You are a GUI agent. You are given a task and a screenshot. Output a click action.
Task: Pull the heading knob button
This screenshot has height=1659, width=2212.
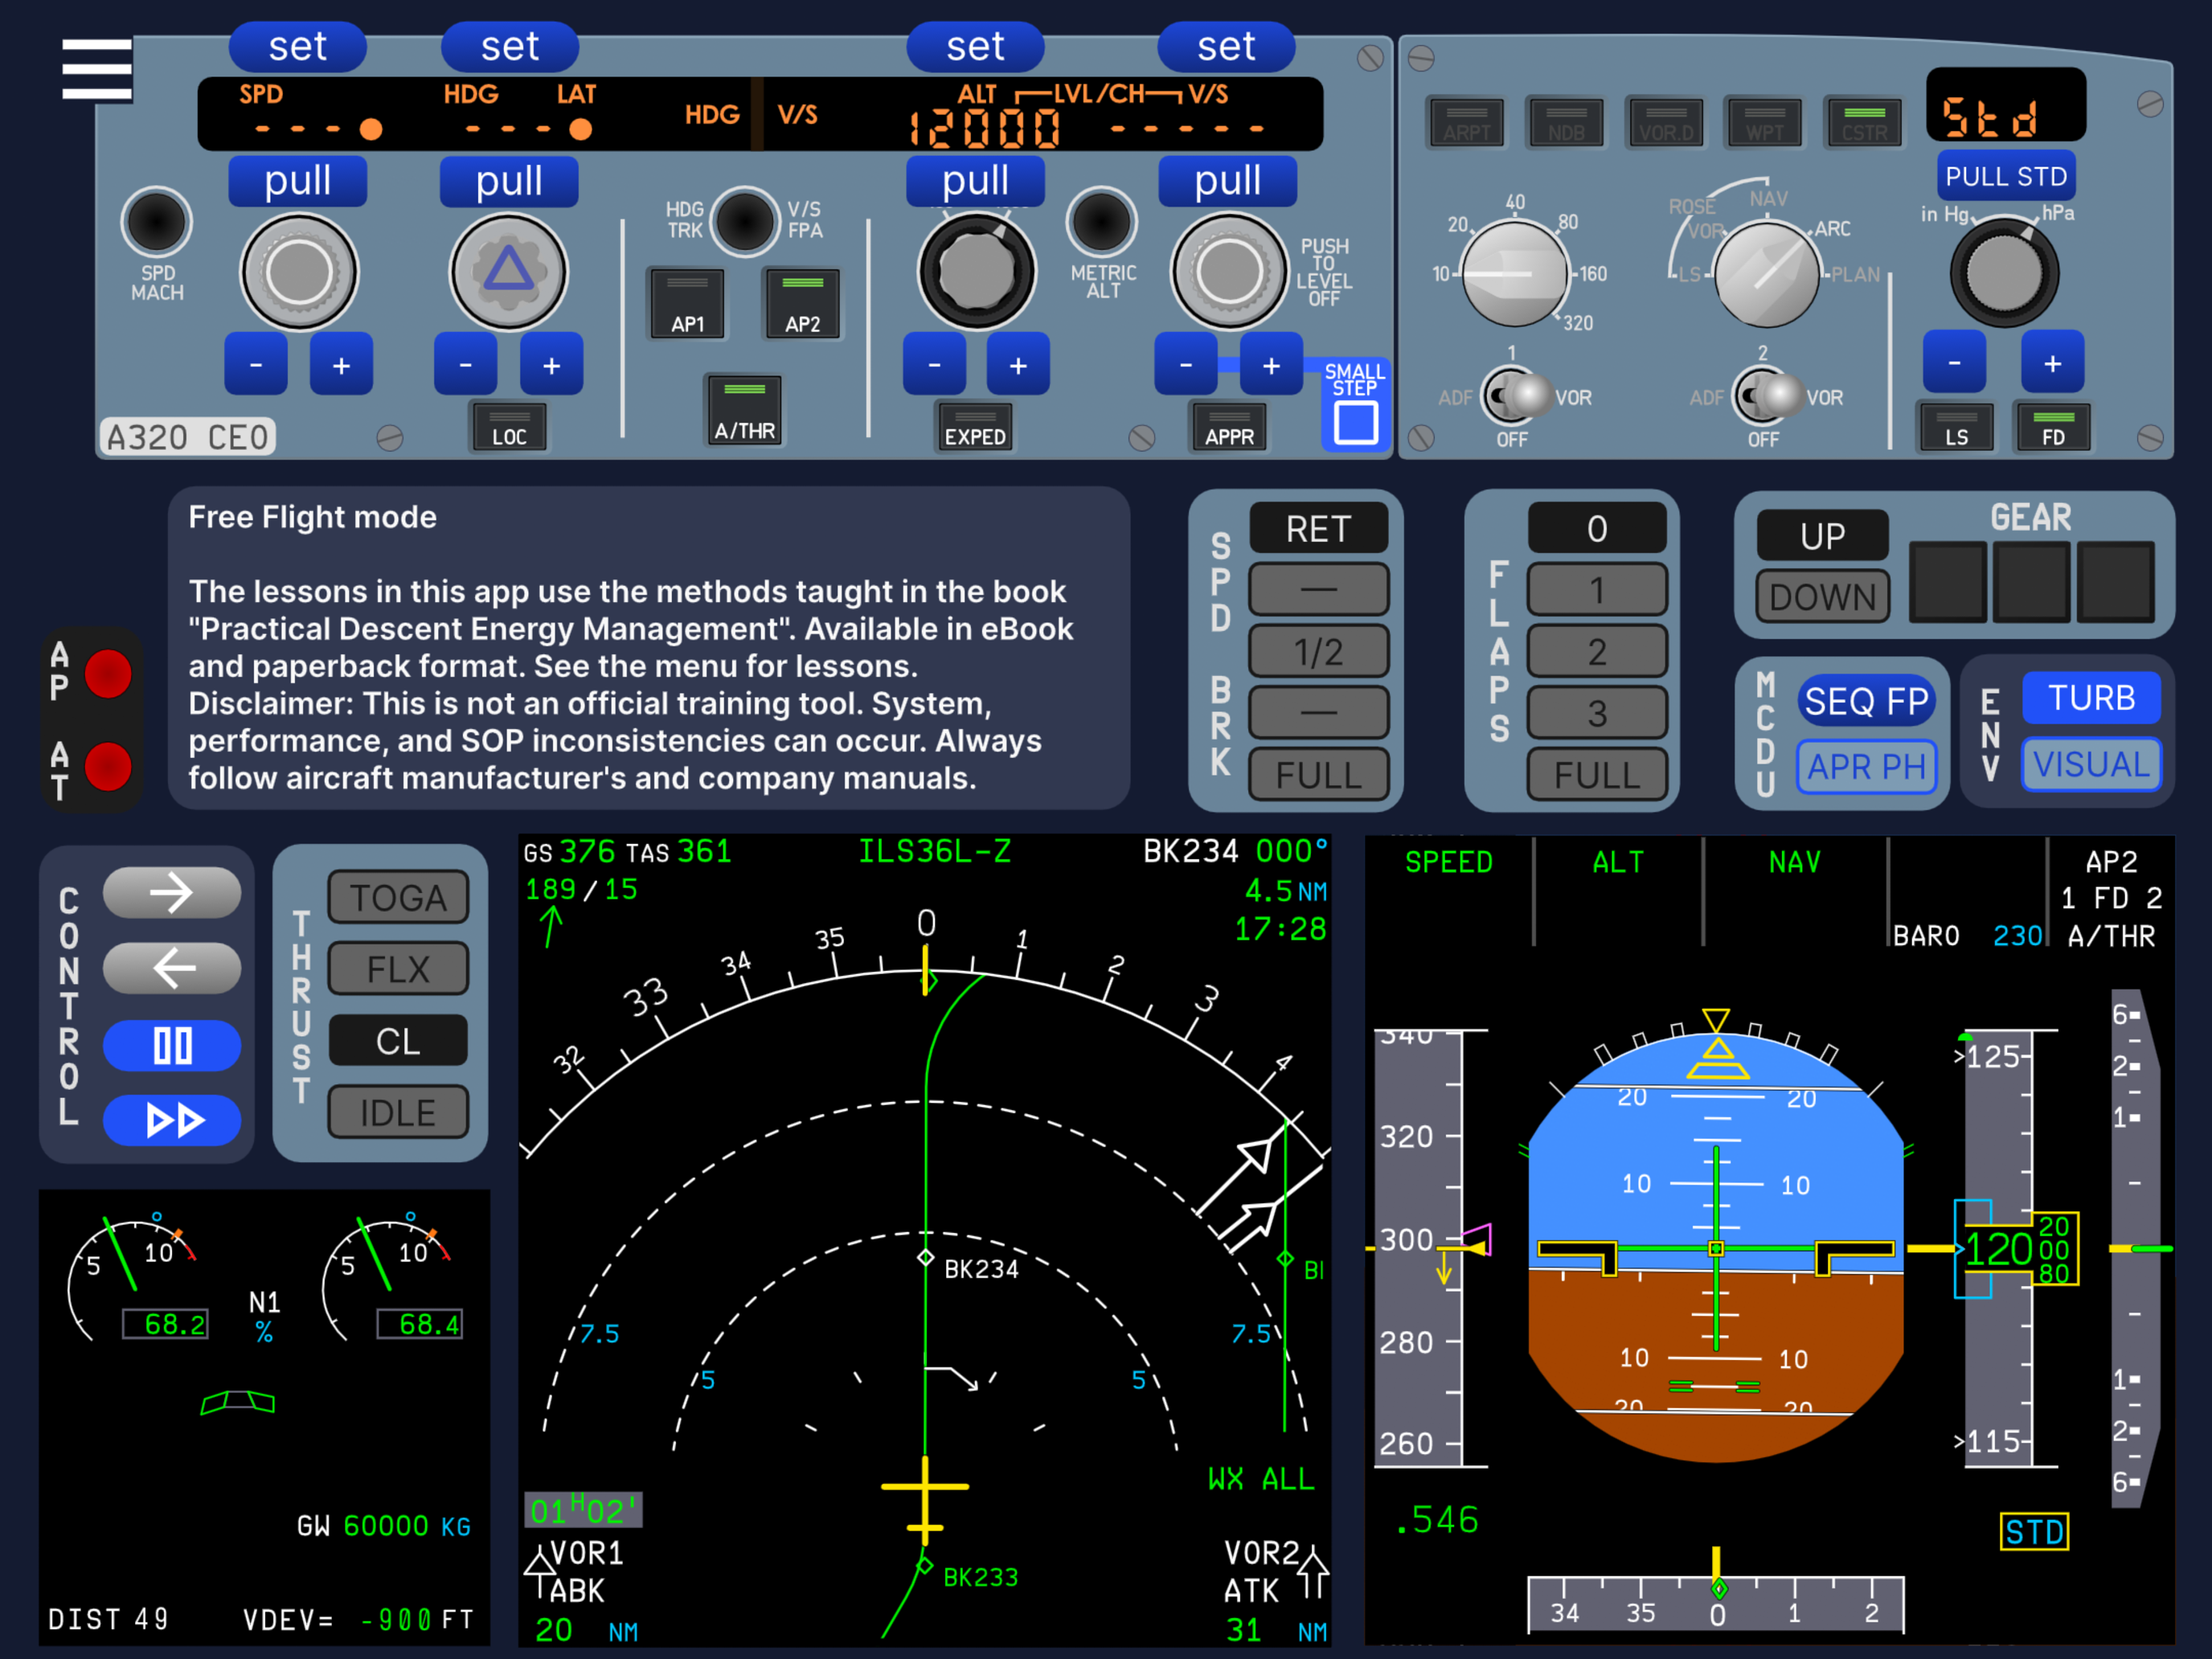click(x=509, y=181)
